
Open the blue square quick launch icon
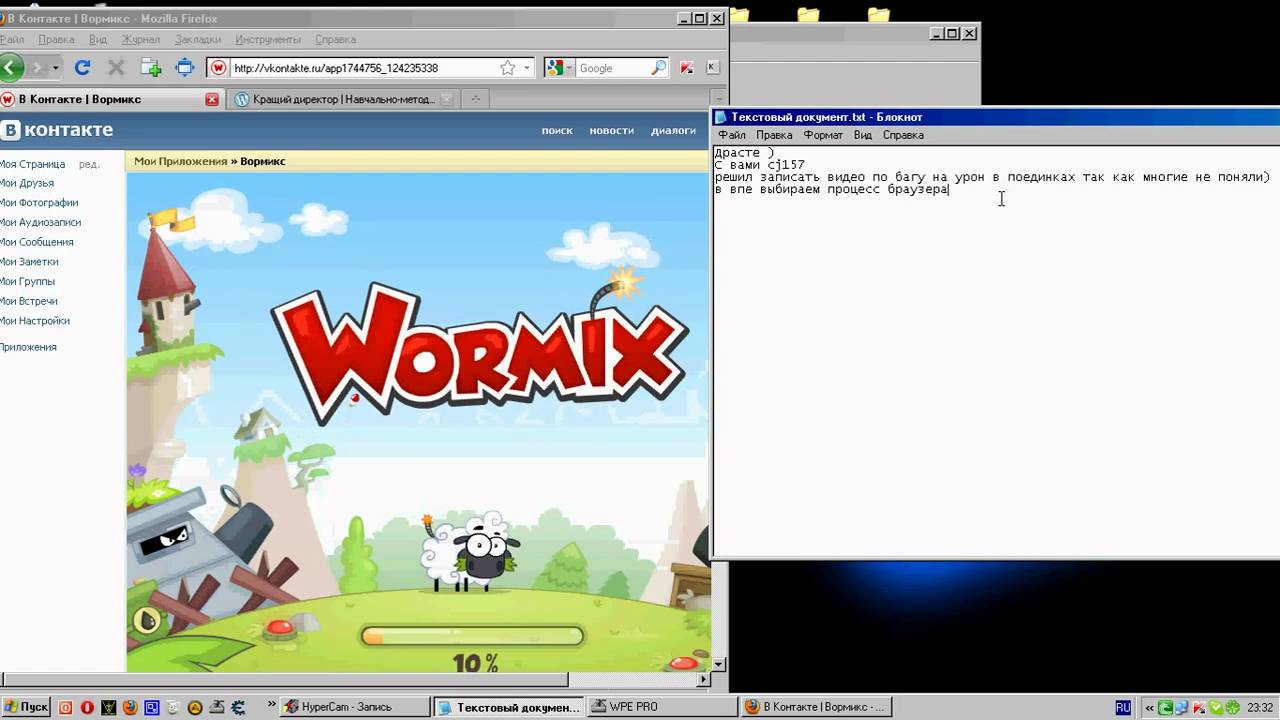152,707
